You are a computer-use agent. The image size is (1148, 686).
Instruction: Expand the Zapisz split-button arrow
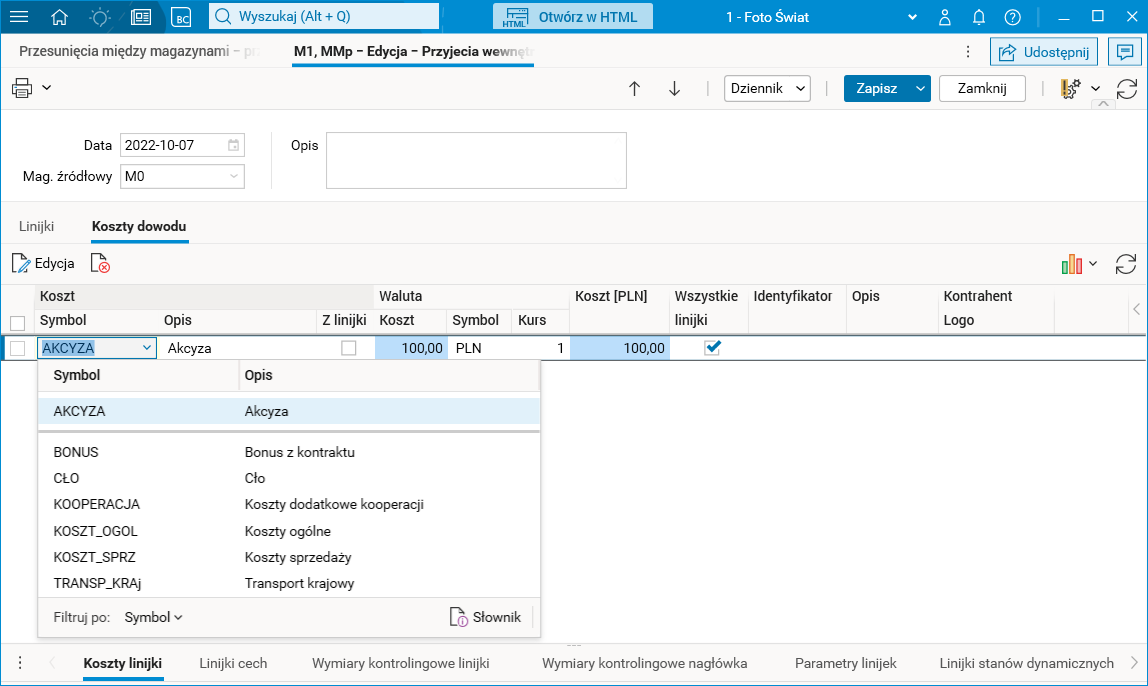pyautogui.click(x=920, y=89)
